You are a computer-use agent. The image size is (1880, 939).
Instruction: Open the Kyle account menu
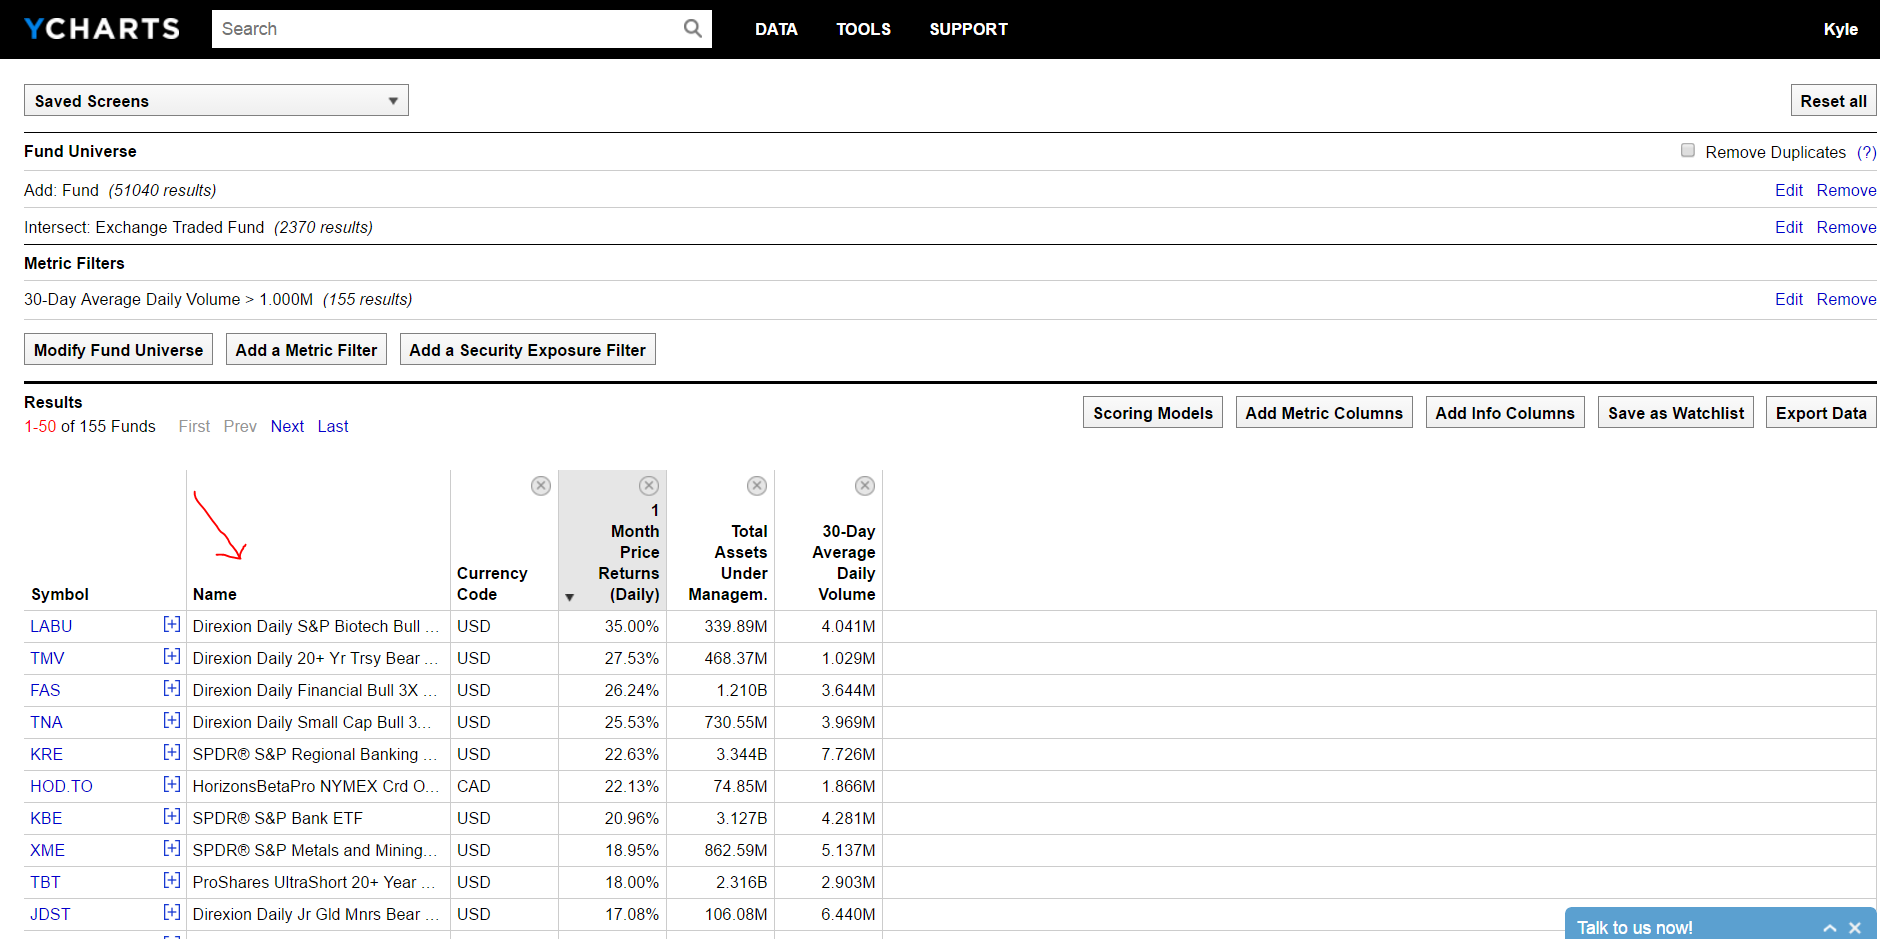1840,29
